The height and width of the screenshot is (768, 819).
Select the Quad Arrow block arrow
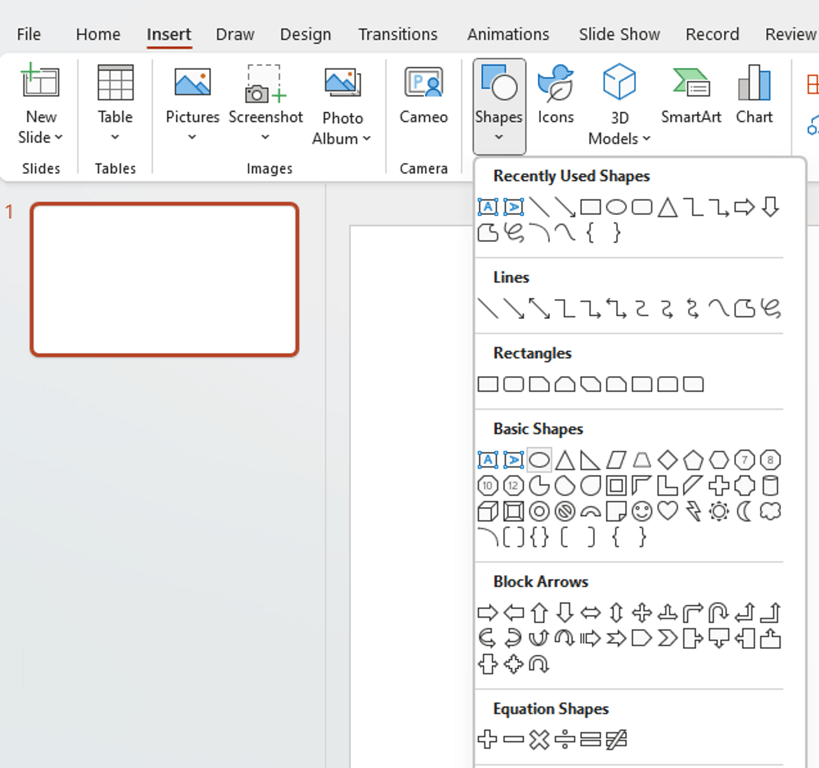click(642, 612)
